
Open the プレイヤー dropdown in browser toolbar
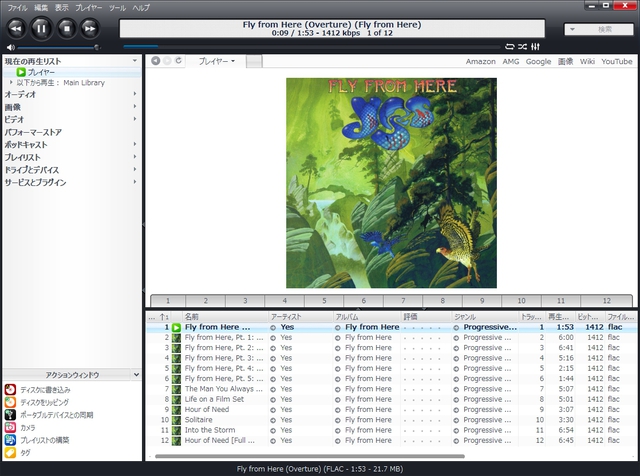[x=217, y=61]
